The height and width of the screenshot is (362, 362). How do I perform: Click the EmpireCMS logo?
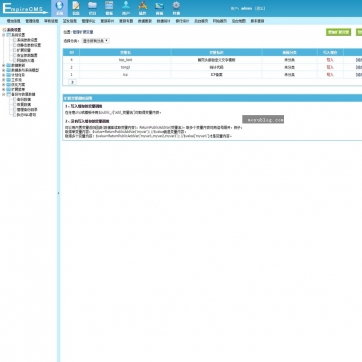click(x=25, y=9)
